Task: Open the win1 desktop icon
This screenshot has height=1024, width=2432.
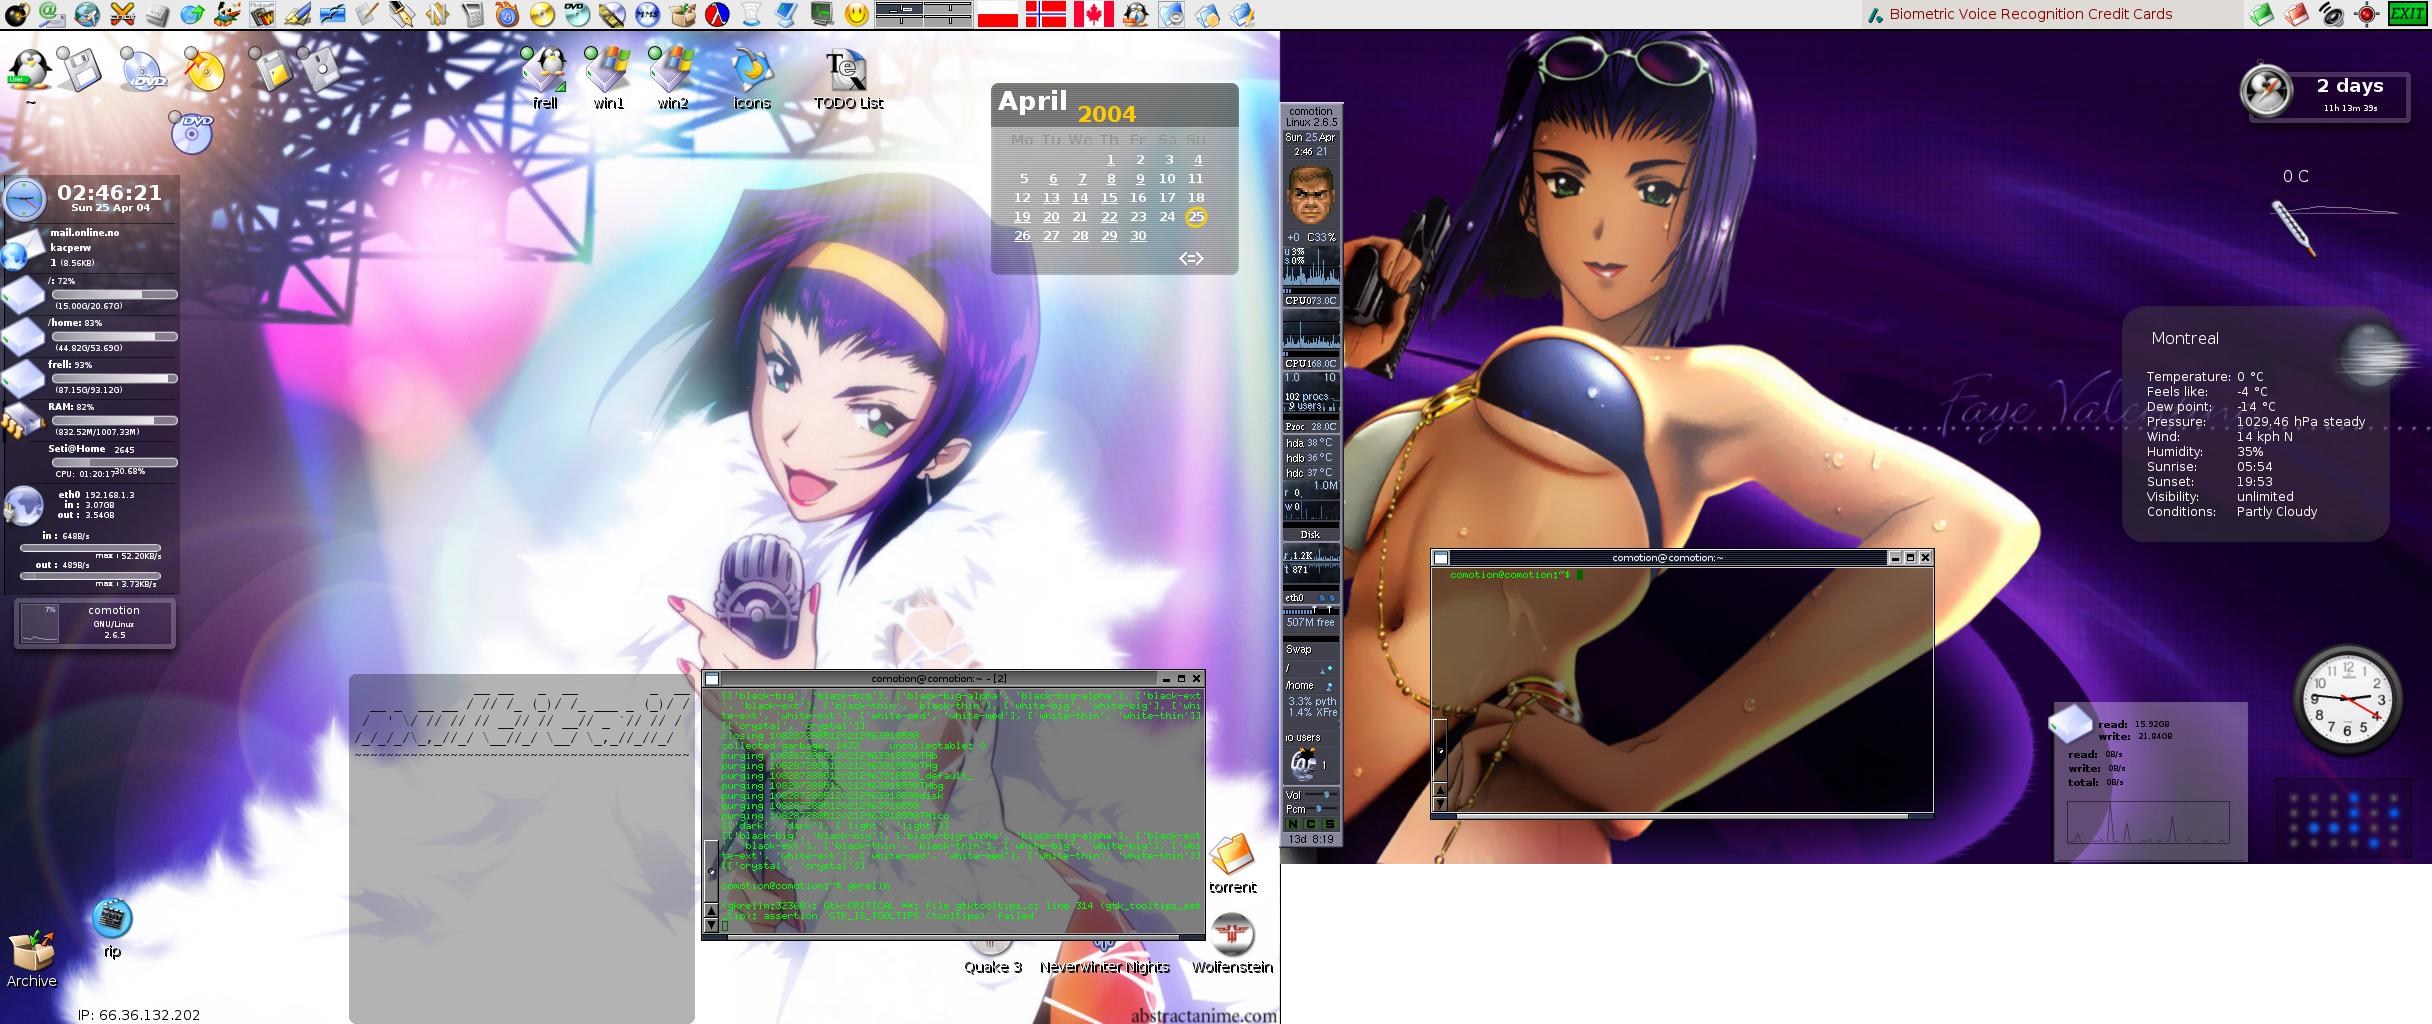Action: [x=608, y=78]
